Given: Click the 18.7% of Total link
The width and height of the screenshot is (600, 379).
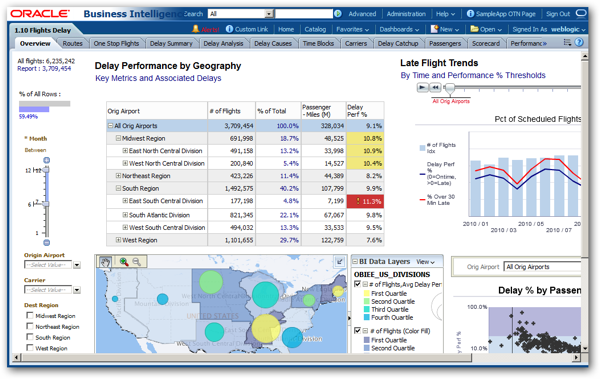Looking at the screenshot, I should point(289,138).
